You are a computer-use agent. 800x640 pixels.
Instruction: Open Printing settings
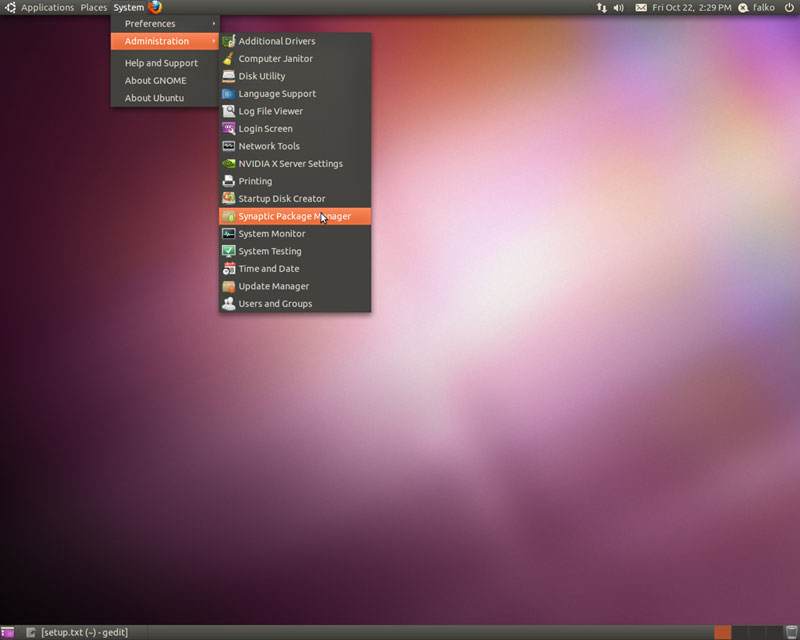click(x=295, y=181)
